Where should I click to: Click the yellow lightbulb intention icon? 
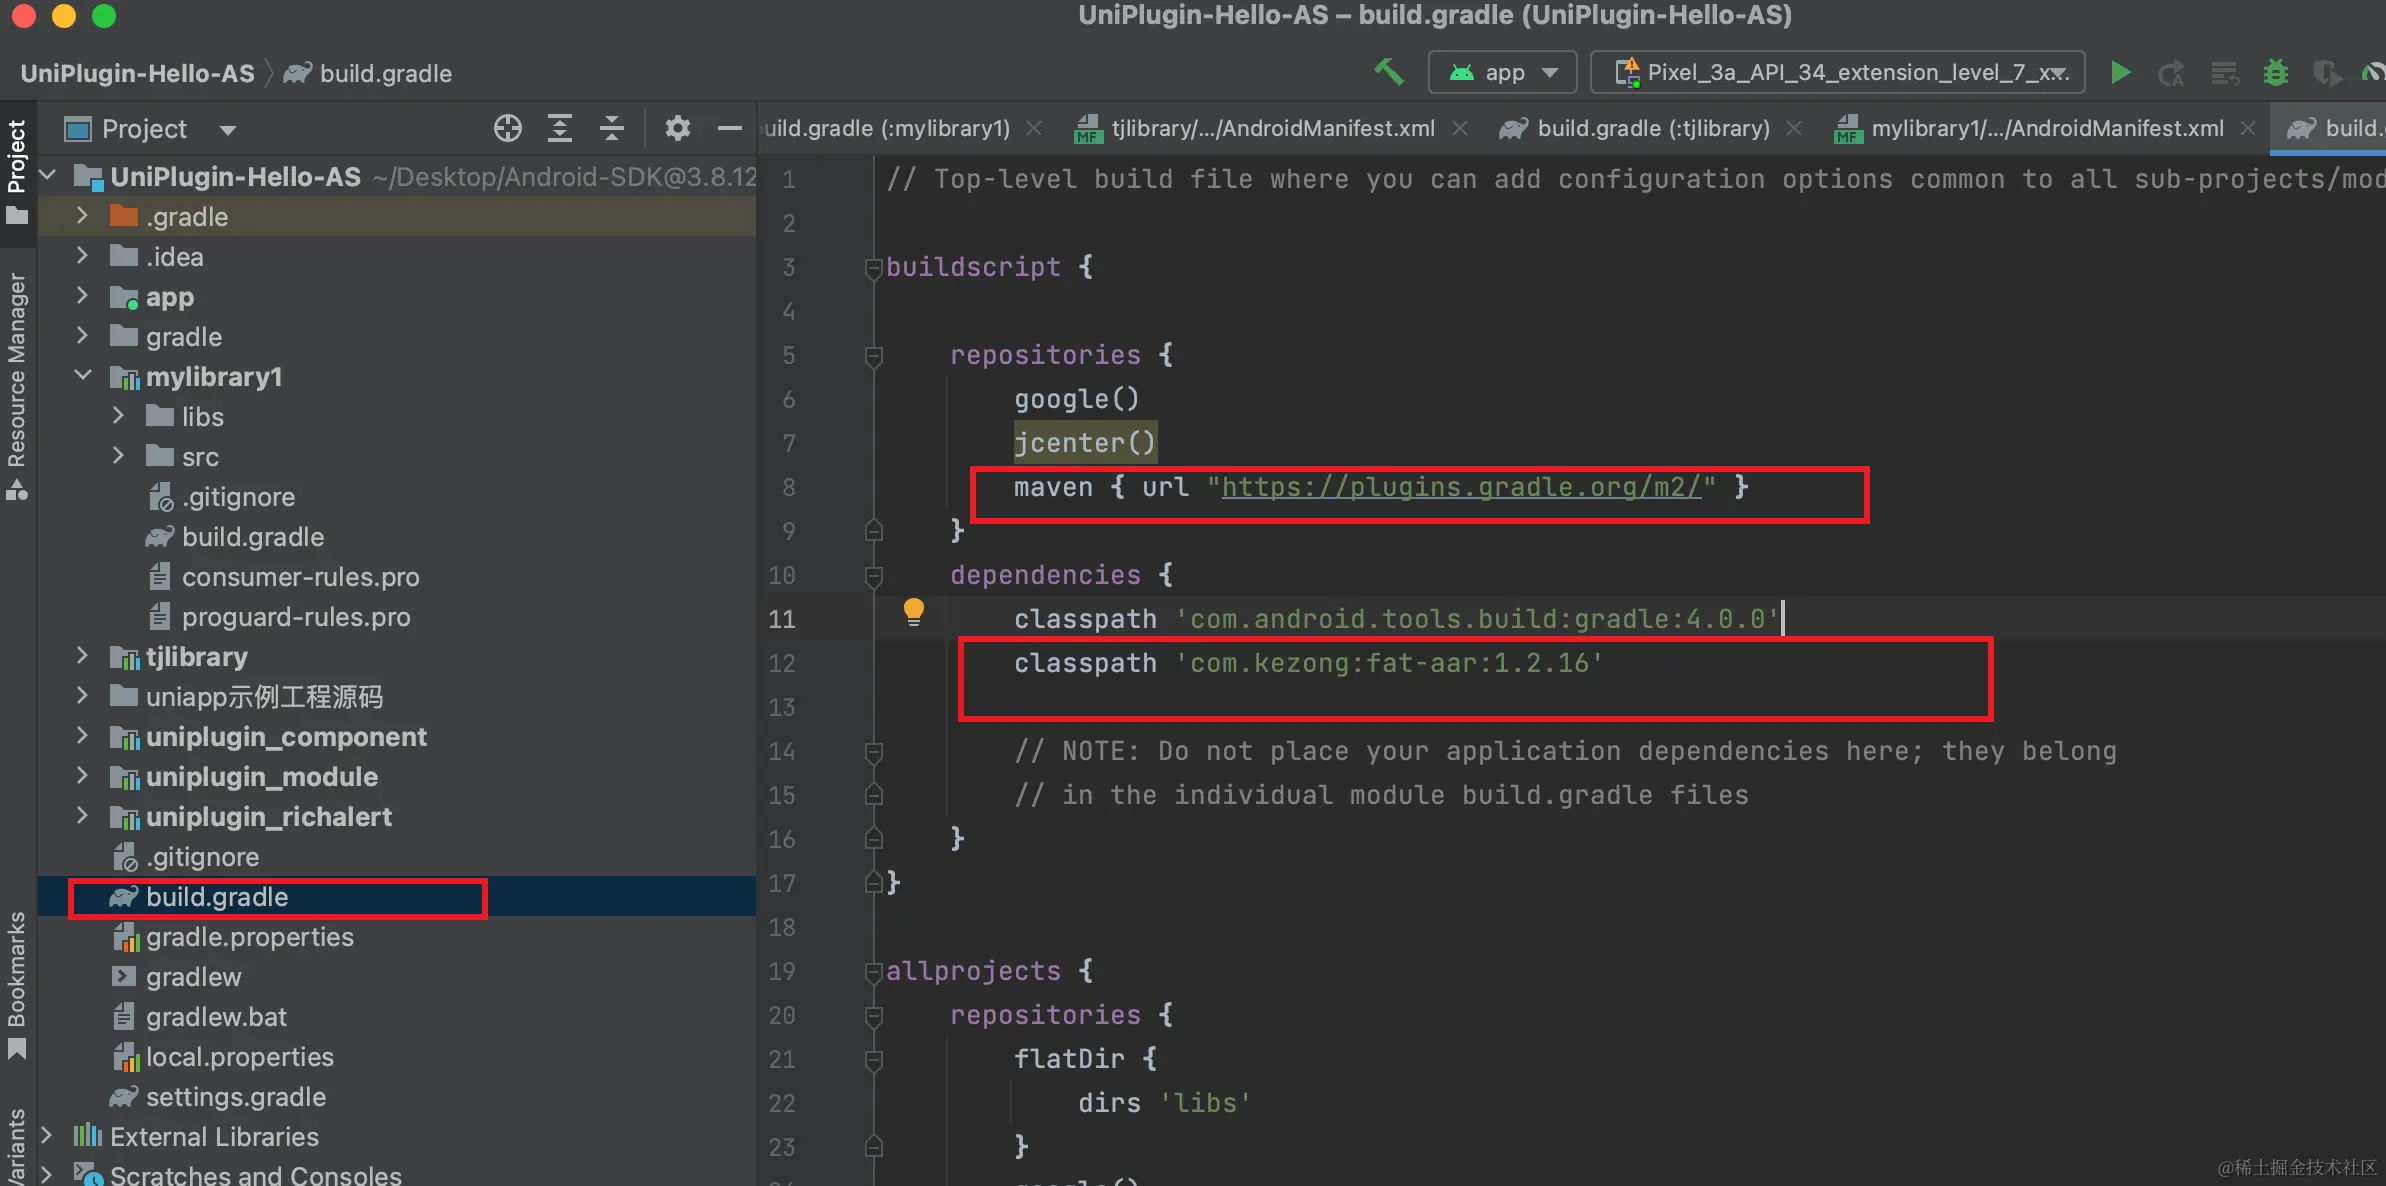tap(913, 611)
